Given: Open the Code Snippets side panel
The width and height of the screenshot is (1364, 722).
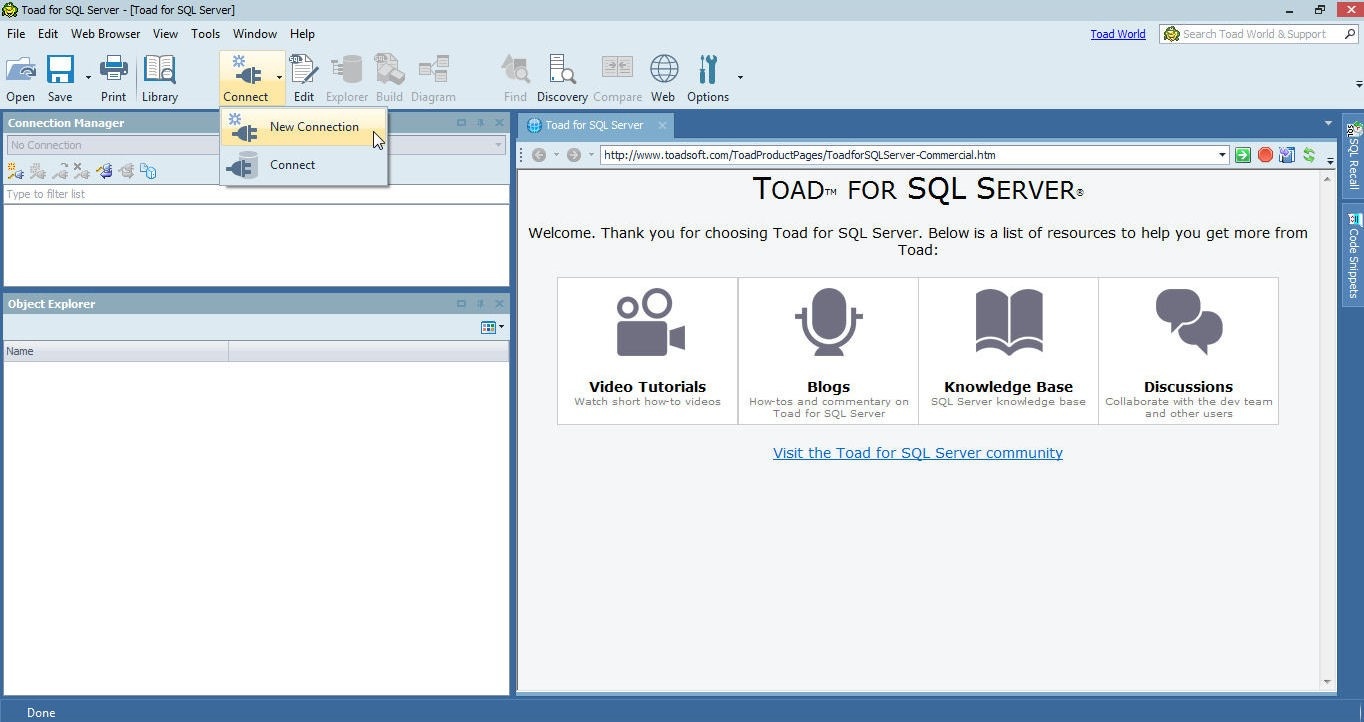Looking at the screenshot, I should coord(1353,256).
